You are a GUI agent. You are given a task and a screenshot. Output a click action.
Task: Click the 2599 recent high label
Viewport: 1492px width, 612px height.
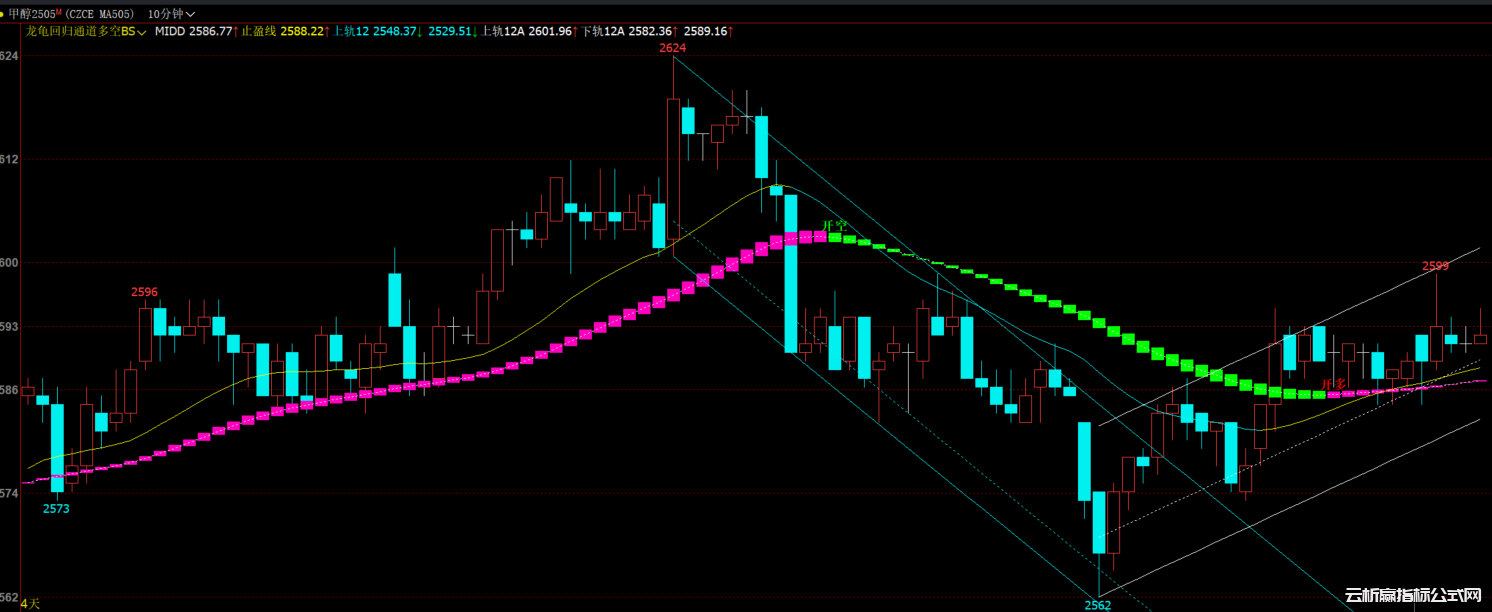pos(1435,266)
